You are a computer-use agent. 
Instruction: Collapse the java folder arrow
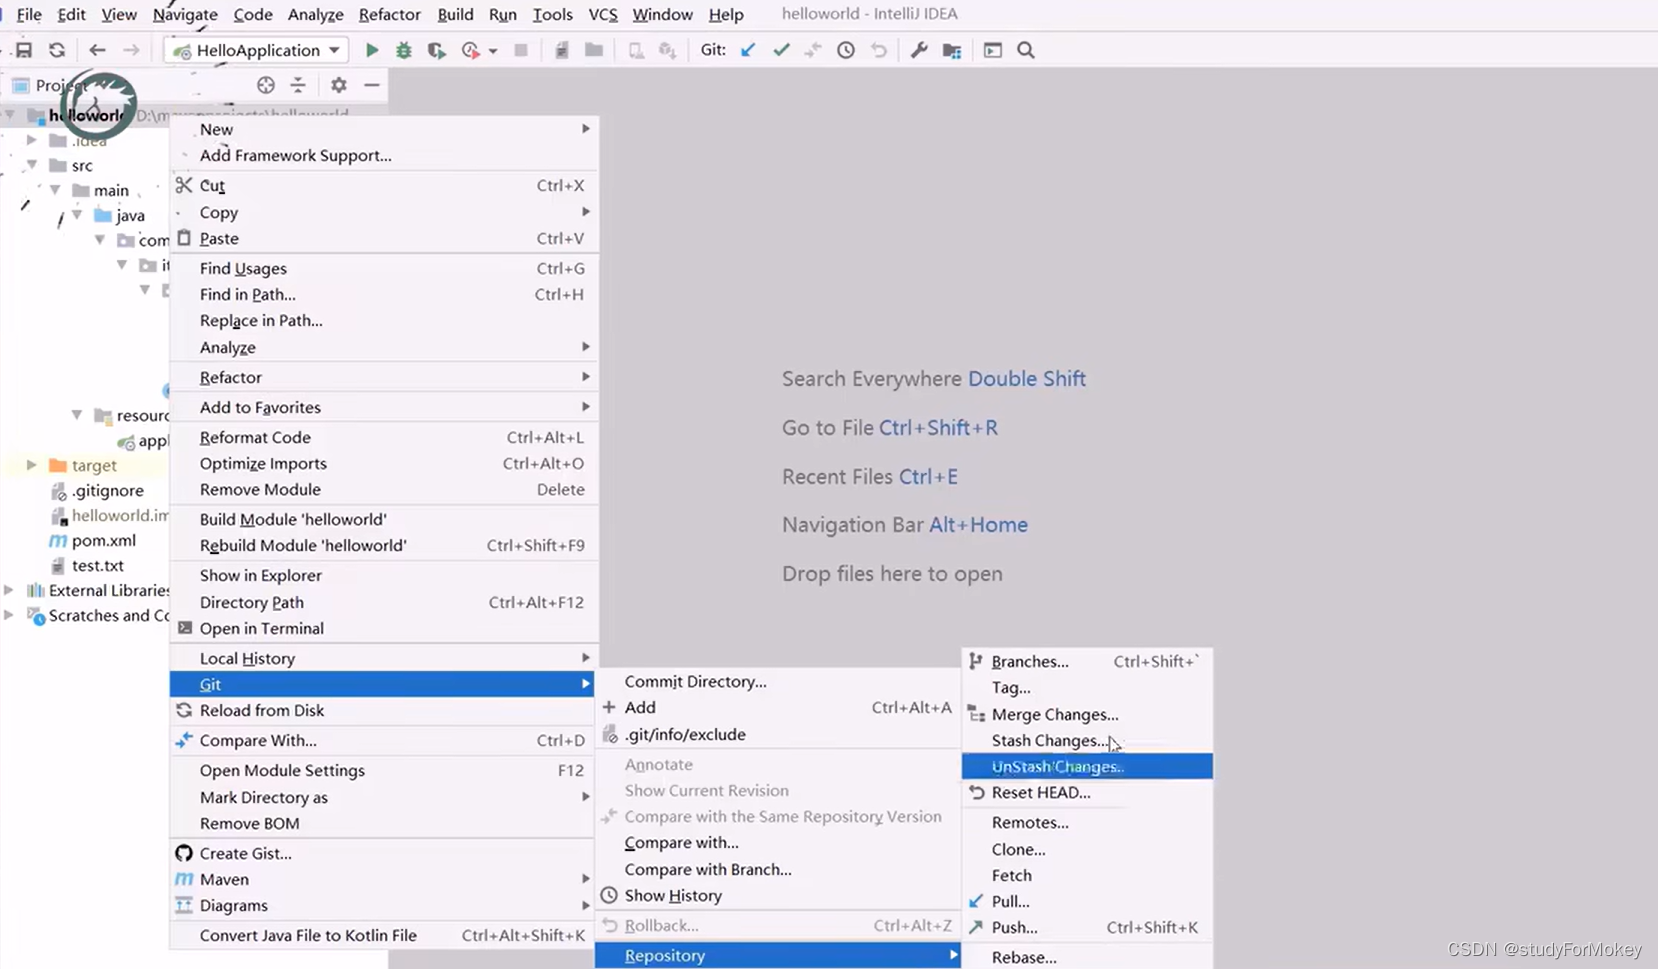(x=77, y=215)
